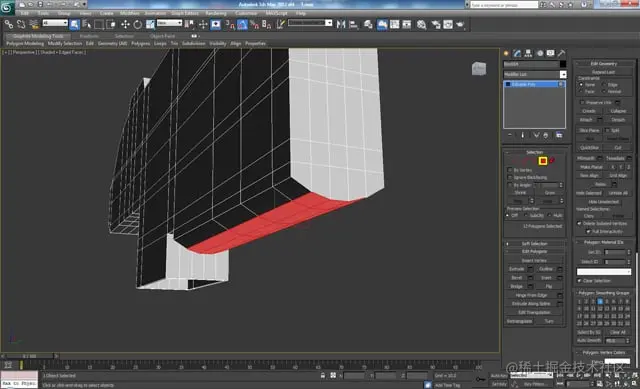Open the reference coordinate system dropdown
The width and height of the screenshot is (640, 389).
tap(169, 23)
